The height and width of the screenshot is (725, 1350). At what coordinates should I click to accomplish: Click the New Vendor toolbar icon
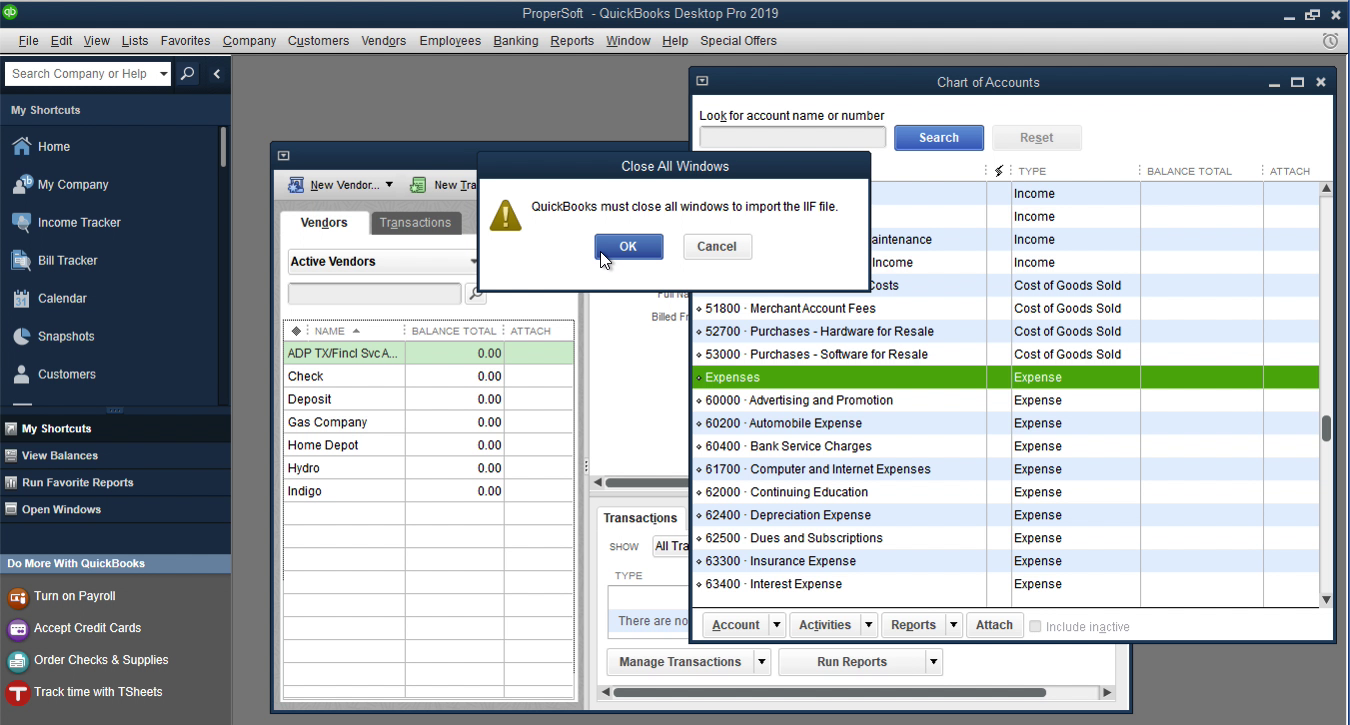point(296,185)
